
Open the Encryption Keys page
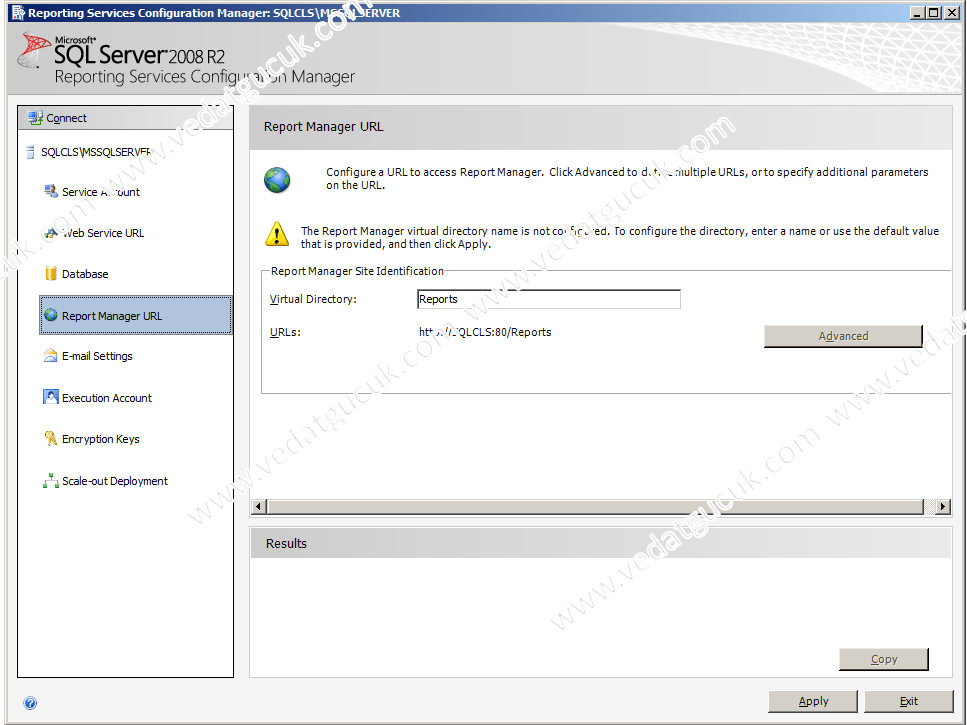point(101,439)
